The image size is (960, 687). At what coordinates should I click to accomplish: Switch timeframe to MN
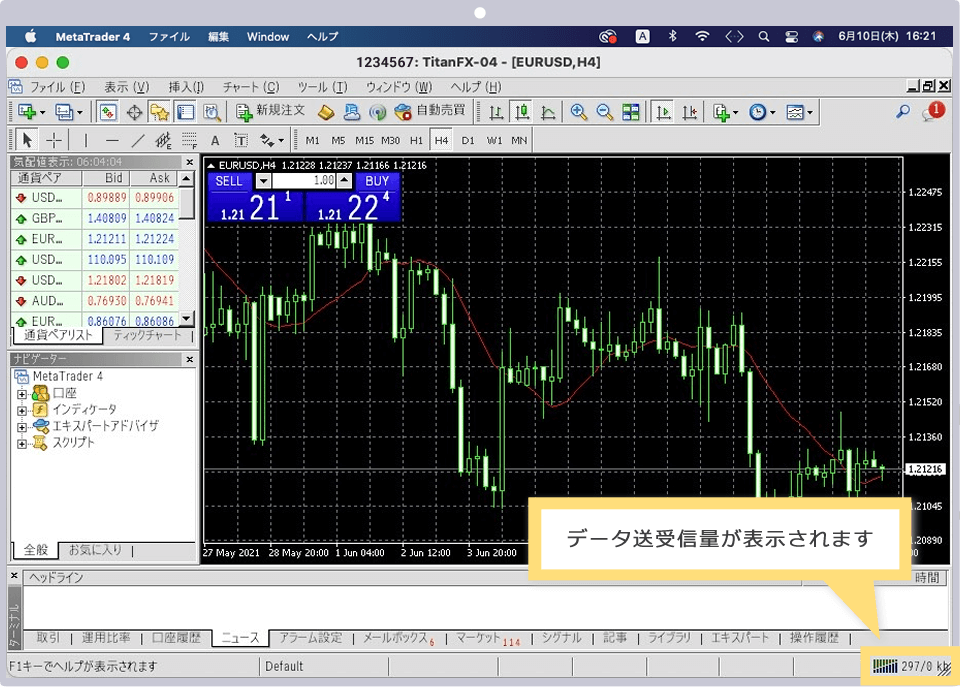click(x=519, y=140)
